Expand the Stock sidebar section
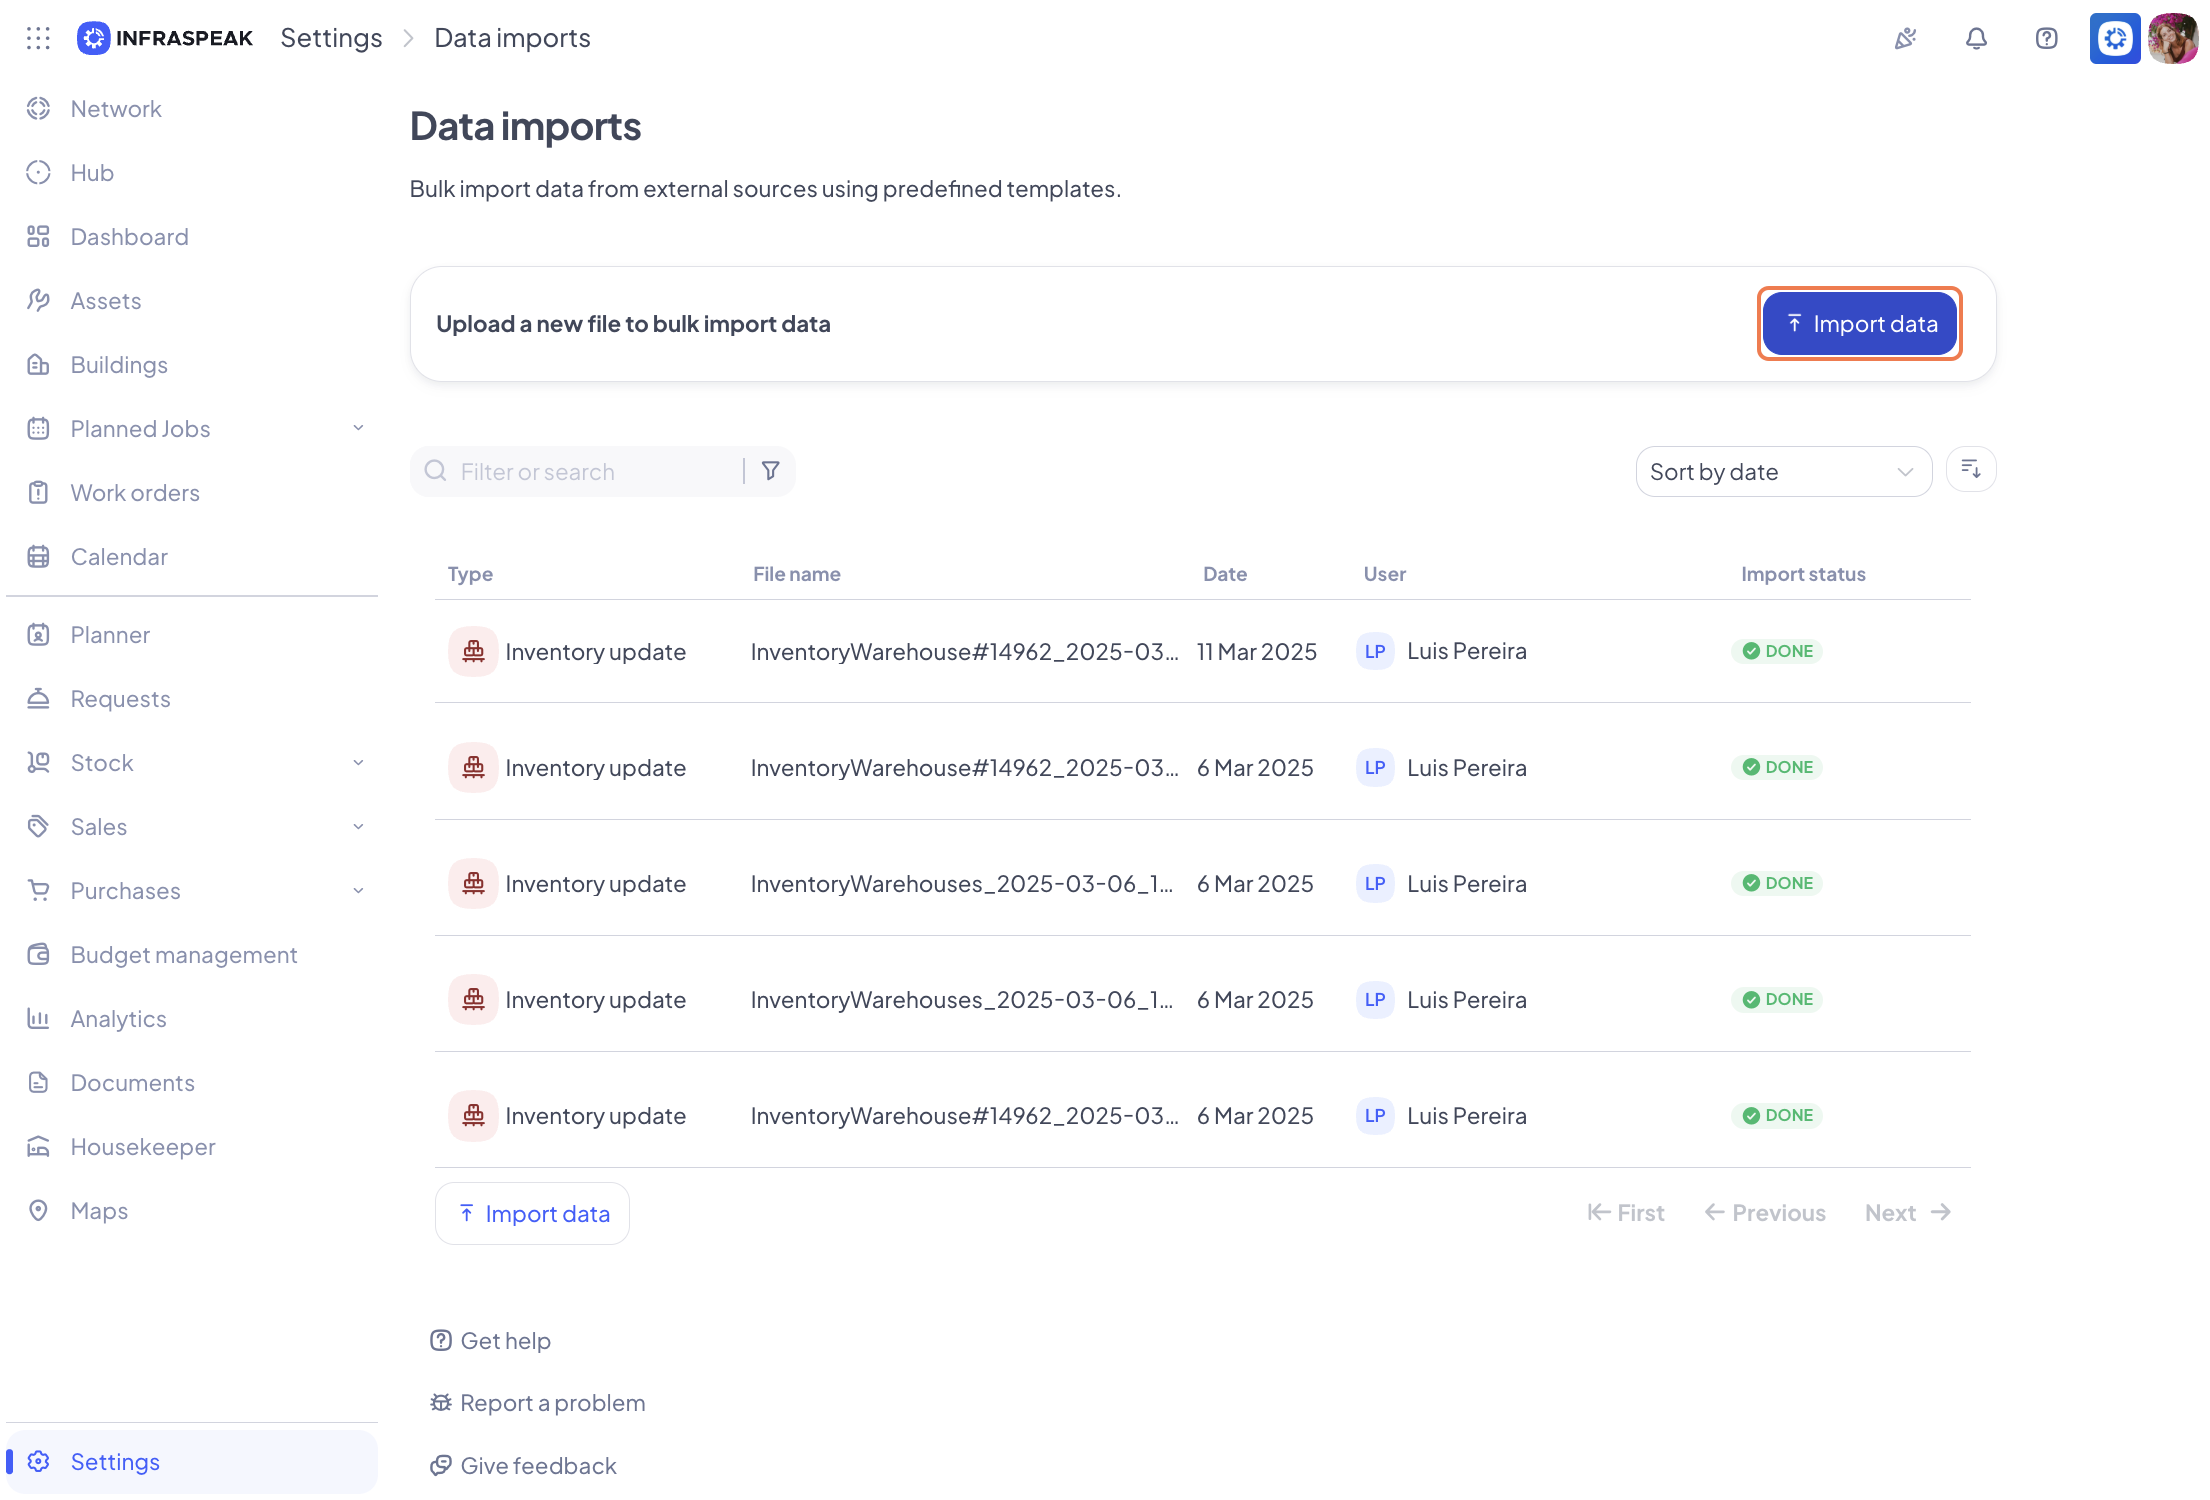 [358, 763]
